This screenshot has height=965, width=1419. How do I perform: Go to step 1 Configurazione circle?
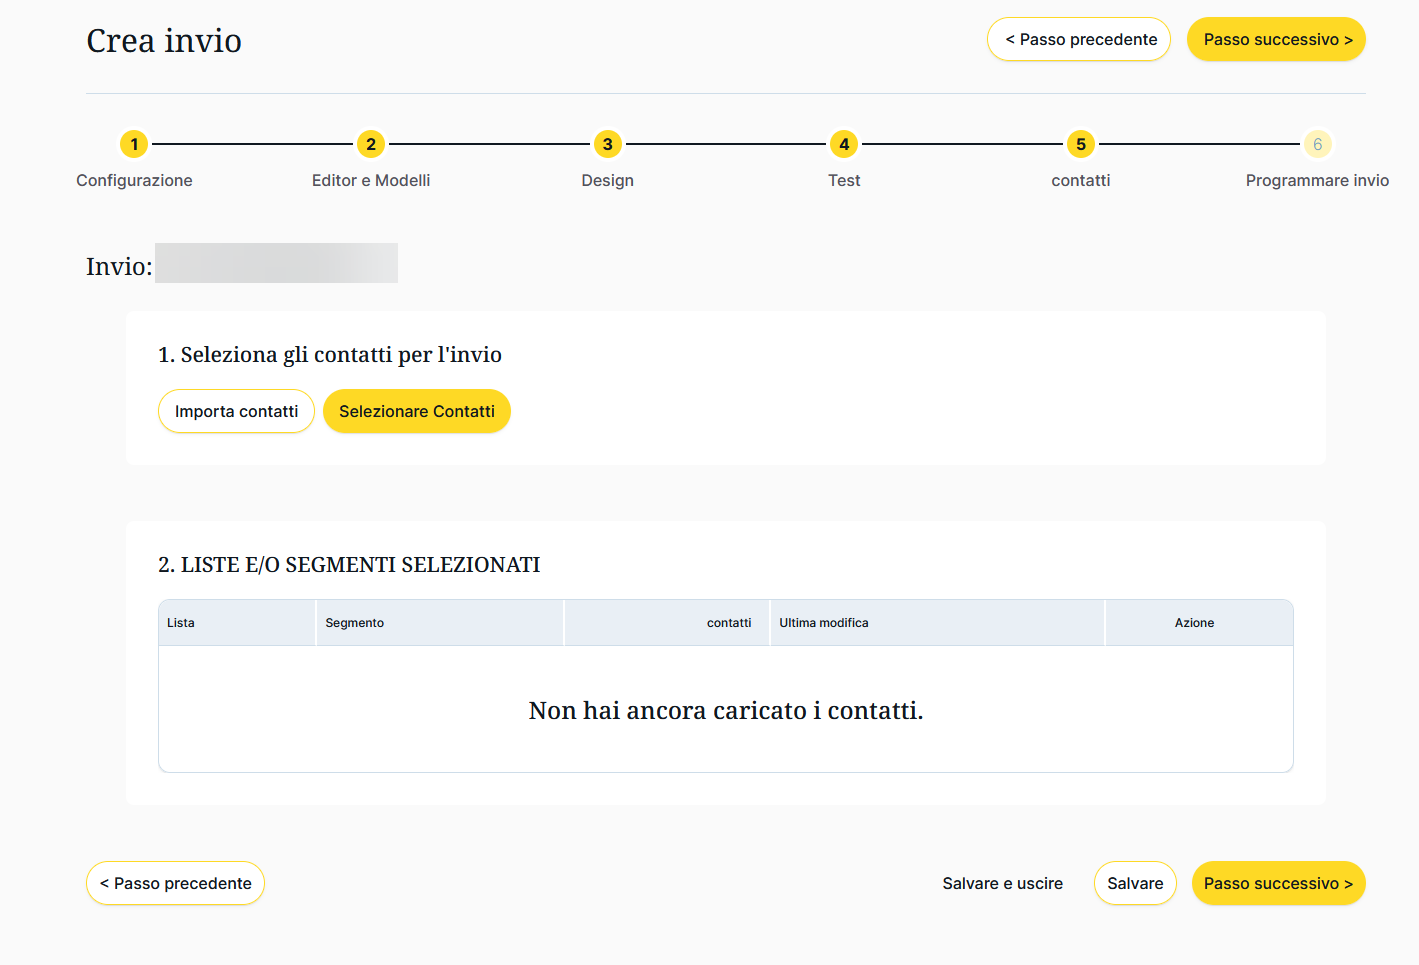pos(134,144)
